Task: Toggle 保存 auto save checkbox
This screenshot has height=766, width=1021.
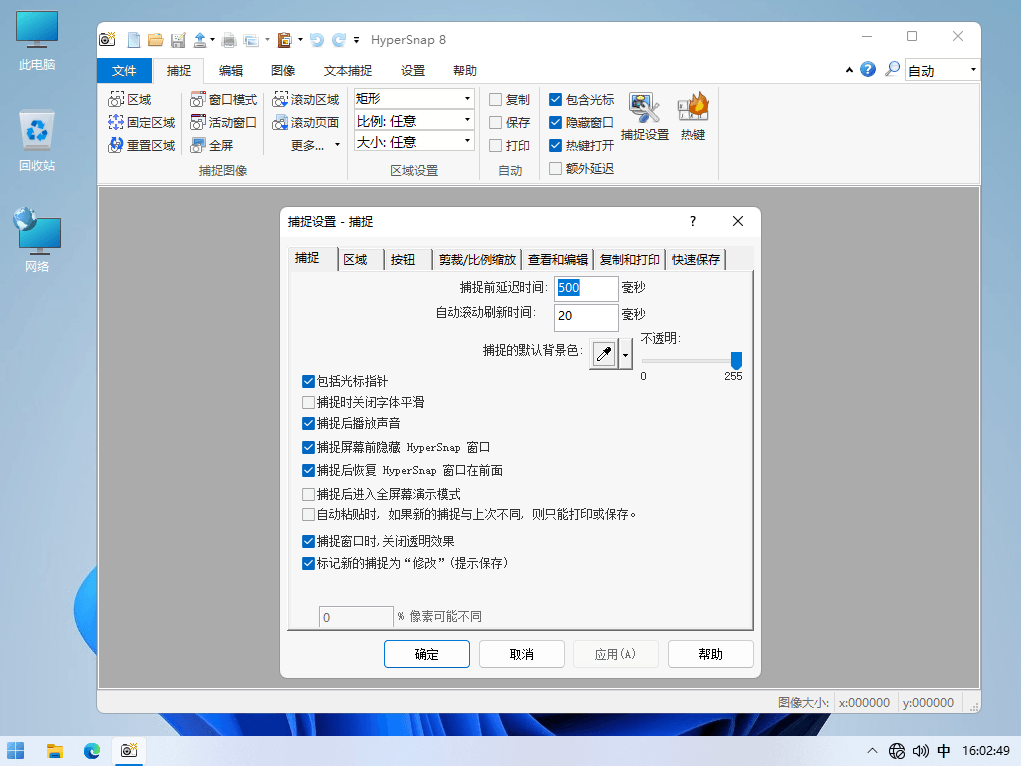Action: [x=496, y=122]
